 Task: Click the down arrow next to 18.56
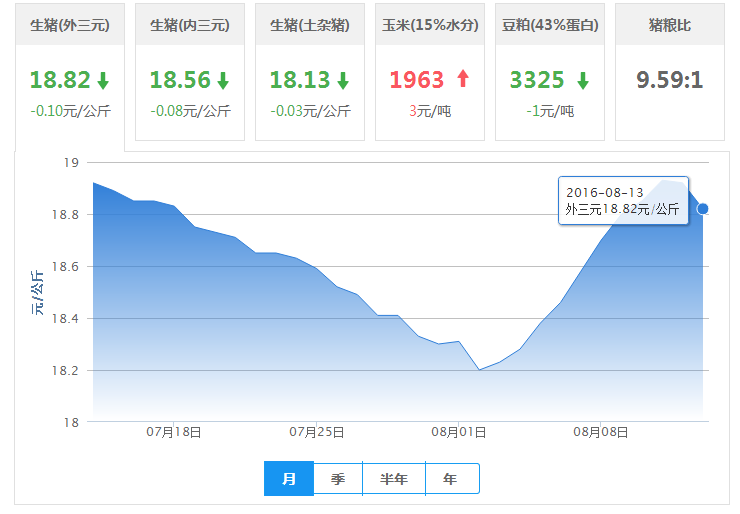(223, 80)
